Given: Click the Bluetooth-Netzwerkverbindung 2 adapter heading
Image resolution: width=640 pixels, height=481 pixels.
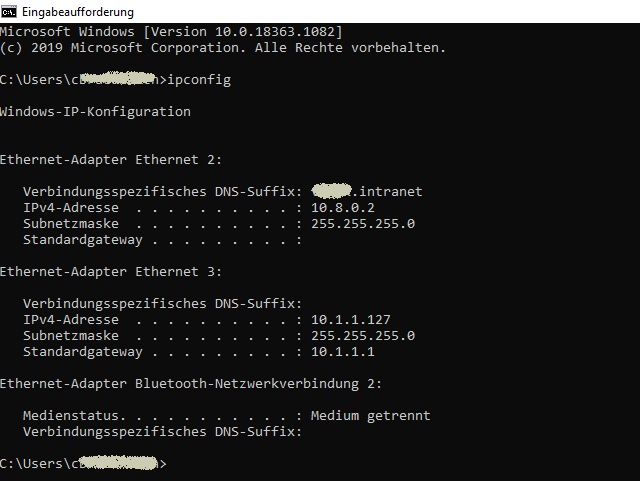Looking at the screenshot, I should click(x=191, y=383).
